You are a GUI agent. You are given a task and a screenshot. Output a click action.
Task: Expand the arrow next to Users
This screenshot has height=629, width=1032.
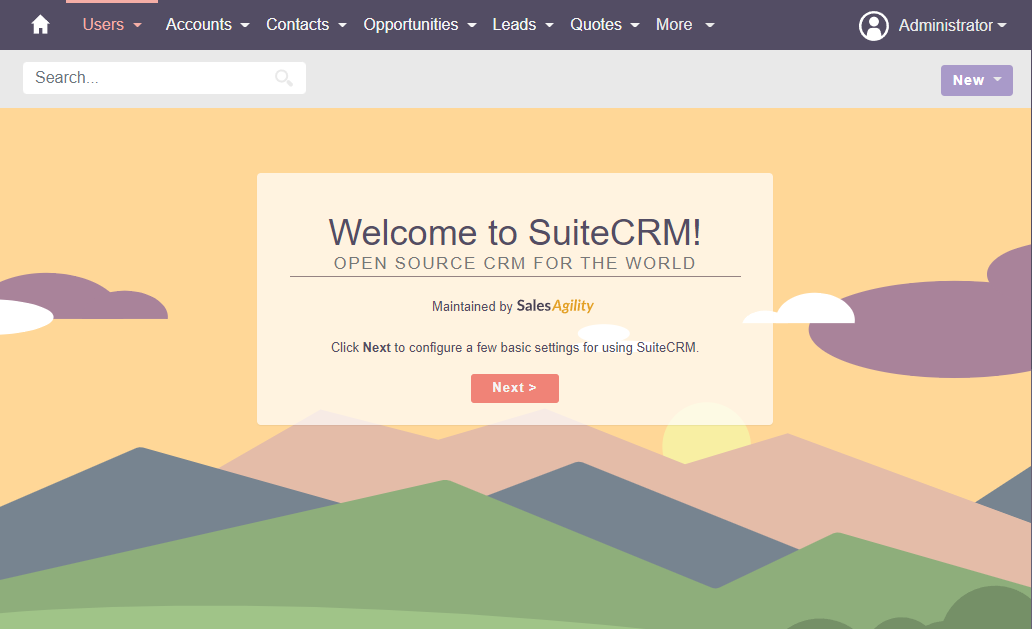138,26
